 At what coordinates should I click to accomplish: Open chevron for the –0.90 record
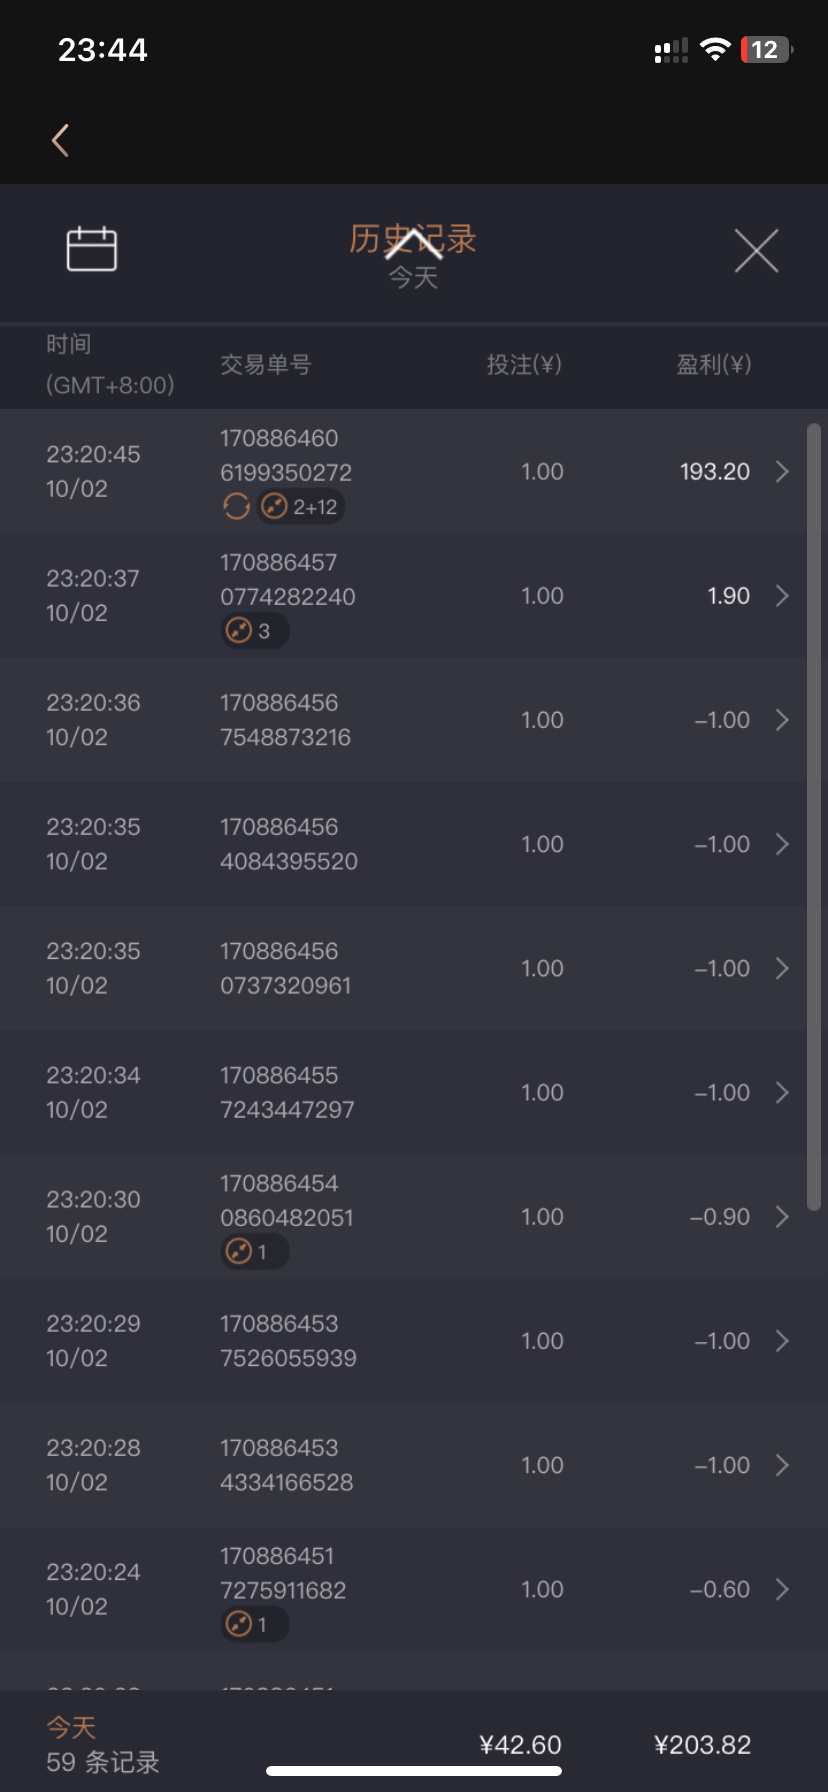pos(782,1217)
